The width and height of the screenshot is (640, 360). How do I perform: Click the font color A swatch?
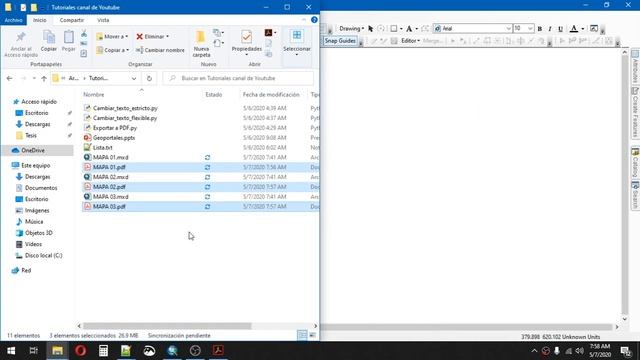[x=573, y=29]
